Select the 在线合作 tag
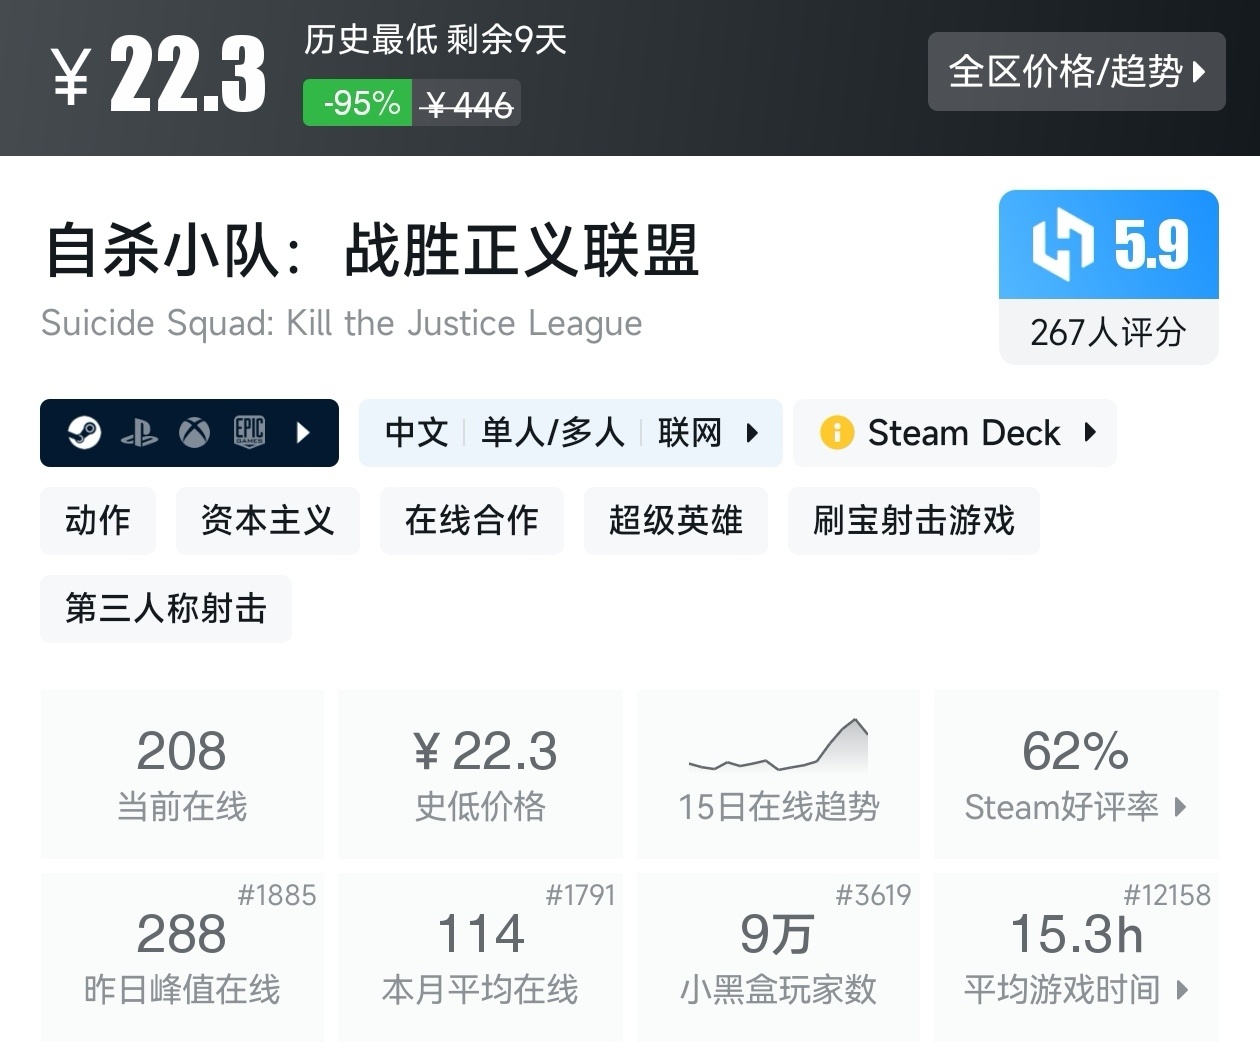This screenshot has width=1260, height=1050. tap(472, 521)
